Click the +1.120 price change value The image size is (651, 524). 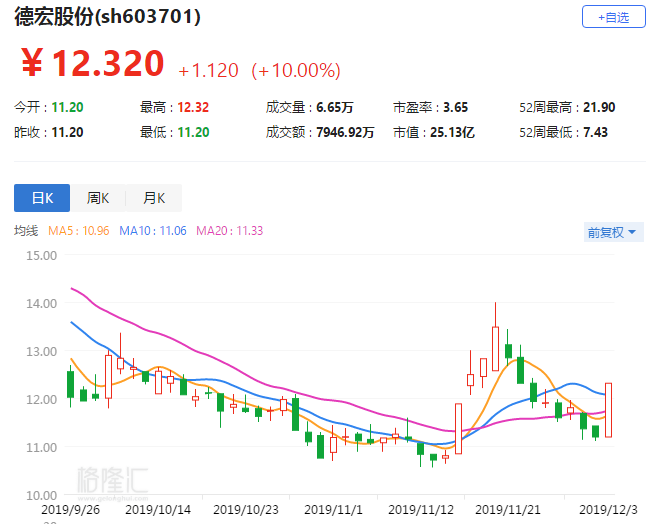point(208,70)
